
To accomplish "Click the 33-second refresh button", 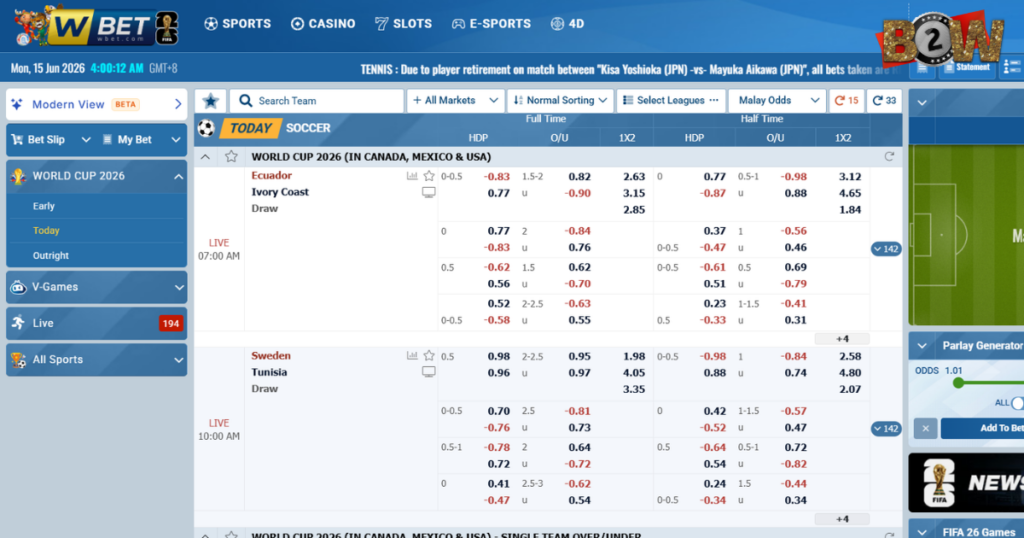I will click(884, 101).
